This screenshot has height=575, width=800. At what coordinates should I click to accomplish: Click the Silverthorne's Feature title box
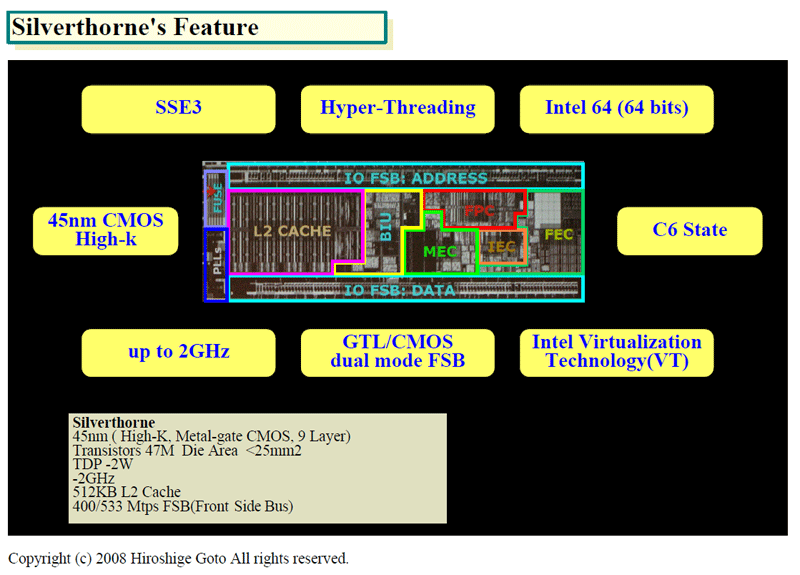[197, 27]
